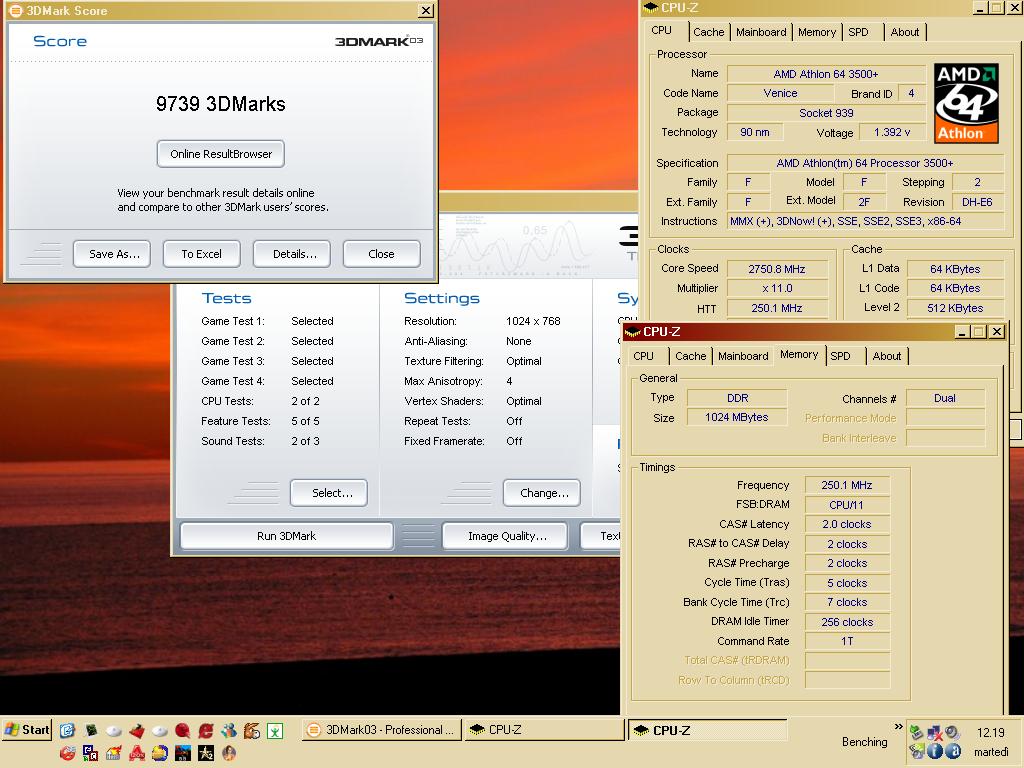The width and height of the screenshot is (1024, 768).
Task: Click the taskbar clock showing 12.19
Action: pos(991,733)
